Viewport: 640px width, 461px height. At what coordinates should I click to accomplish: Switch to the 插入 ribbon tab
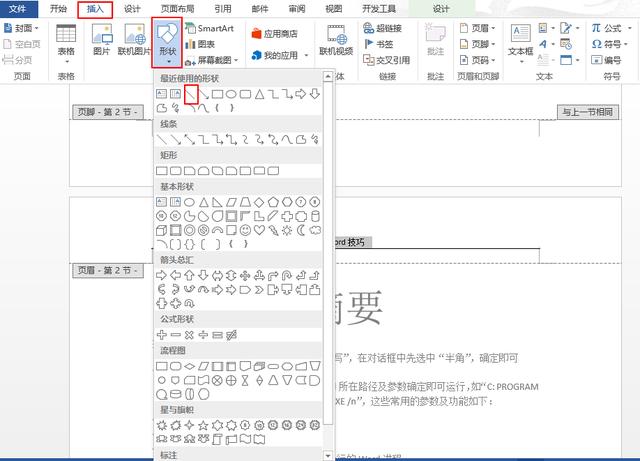click(95, 9)
